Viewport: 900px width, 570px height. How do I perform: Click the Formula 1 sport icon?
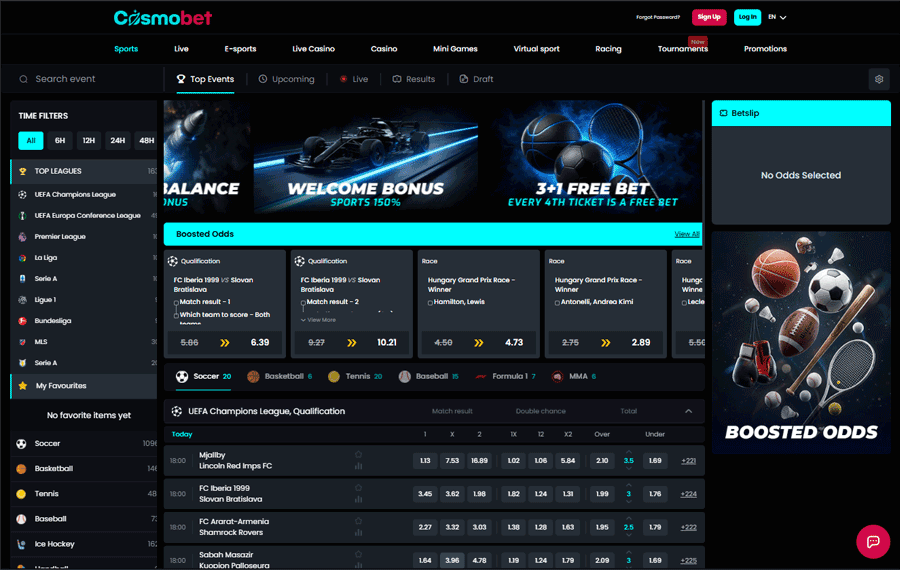[480, 377]
